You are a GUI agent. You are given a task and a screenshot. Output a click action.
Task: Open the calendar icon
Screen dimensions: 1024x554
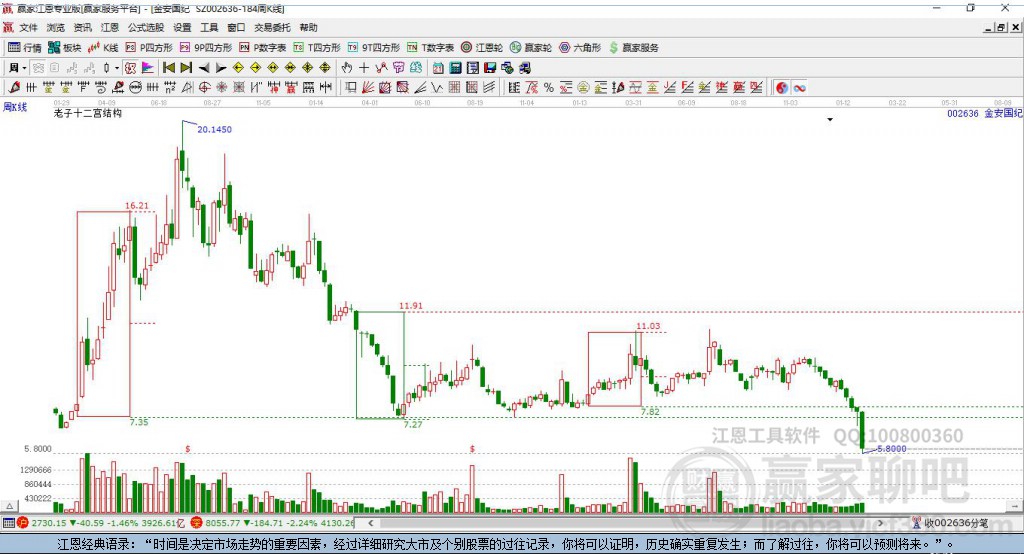point(438,68)
